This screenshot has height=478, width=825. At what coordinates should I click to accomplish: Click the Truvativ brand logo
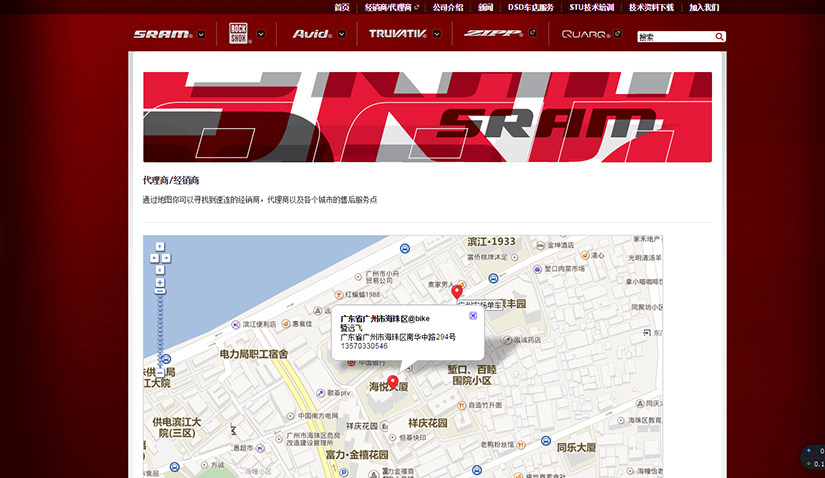coord(398,34)
